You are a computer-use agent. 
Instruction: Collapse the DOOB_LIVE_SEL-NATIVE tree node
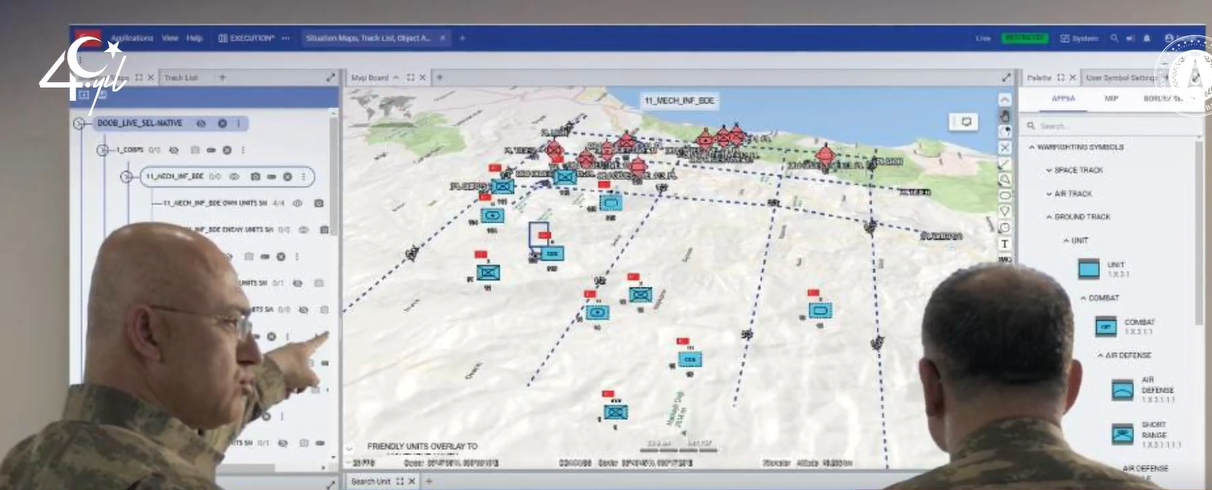click(x=80, y=123)
